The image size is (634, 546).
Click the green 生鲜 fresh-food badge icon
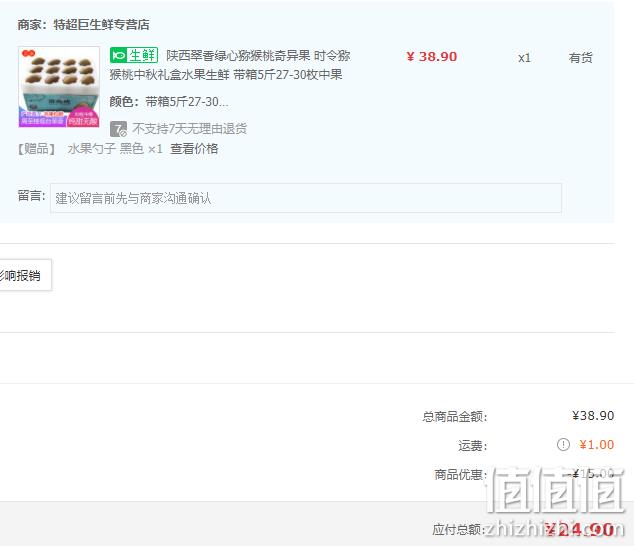click(134, 55)
